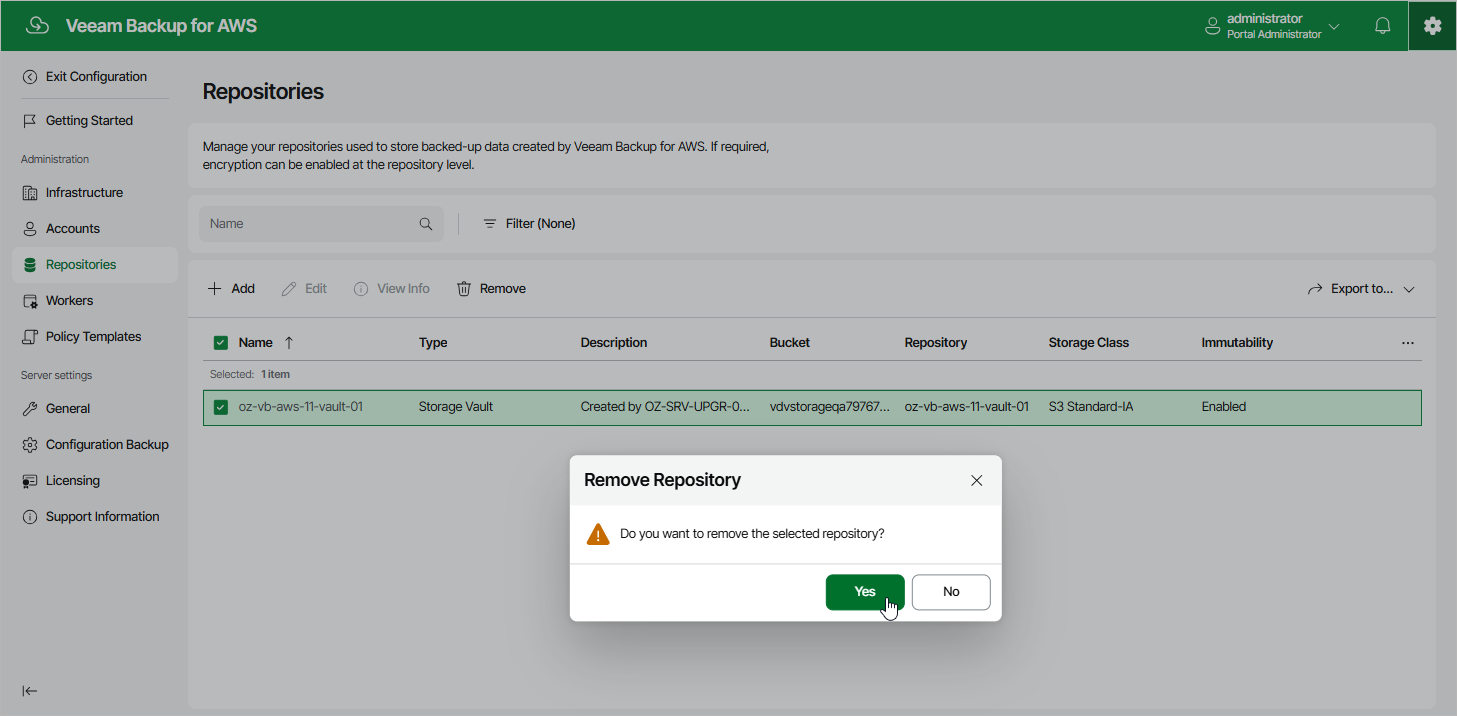Click the Enabled immutability cell
Image resolution: width=1457 pixels, height=716 pixels.
[1224, 407]
